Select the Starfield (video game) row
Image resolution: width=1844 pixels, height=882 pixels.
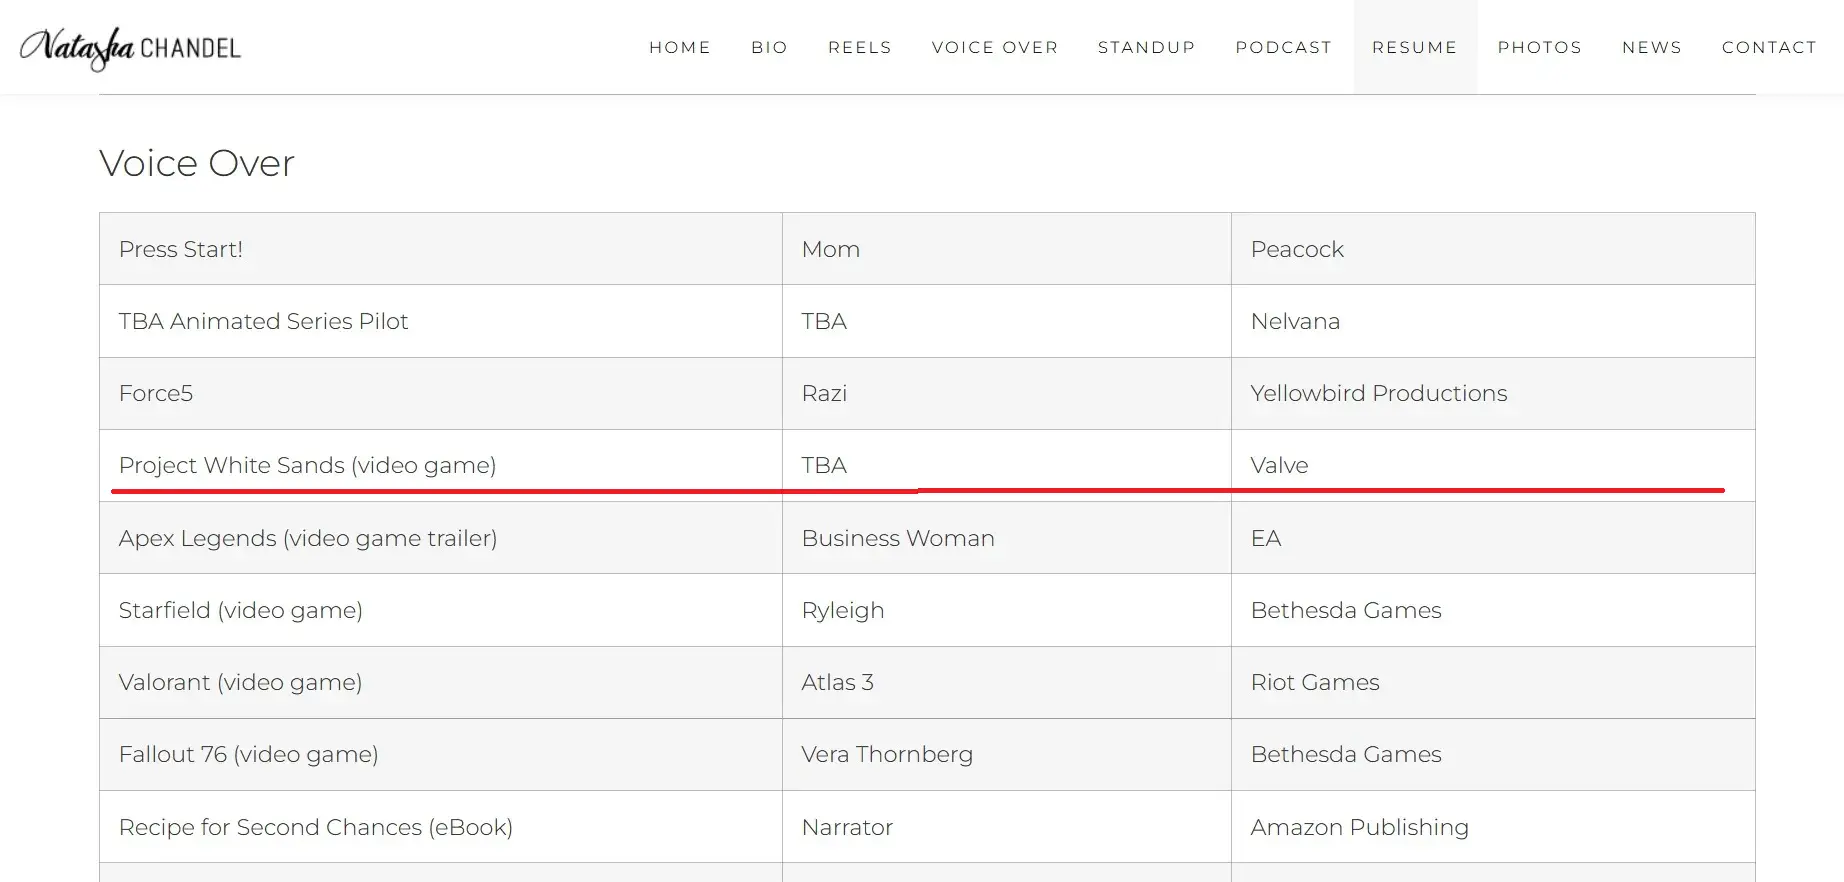[x=240, y=610]
